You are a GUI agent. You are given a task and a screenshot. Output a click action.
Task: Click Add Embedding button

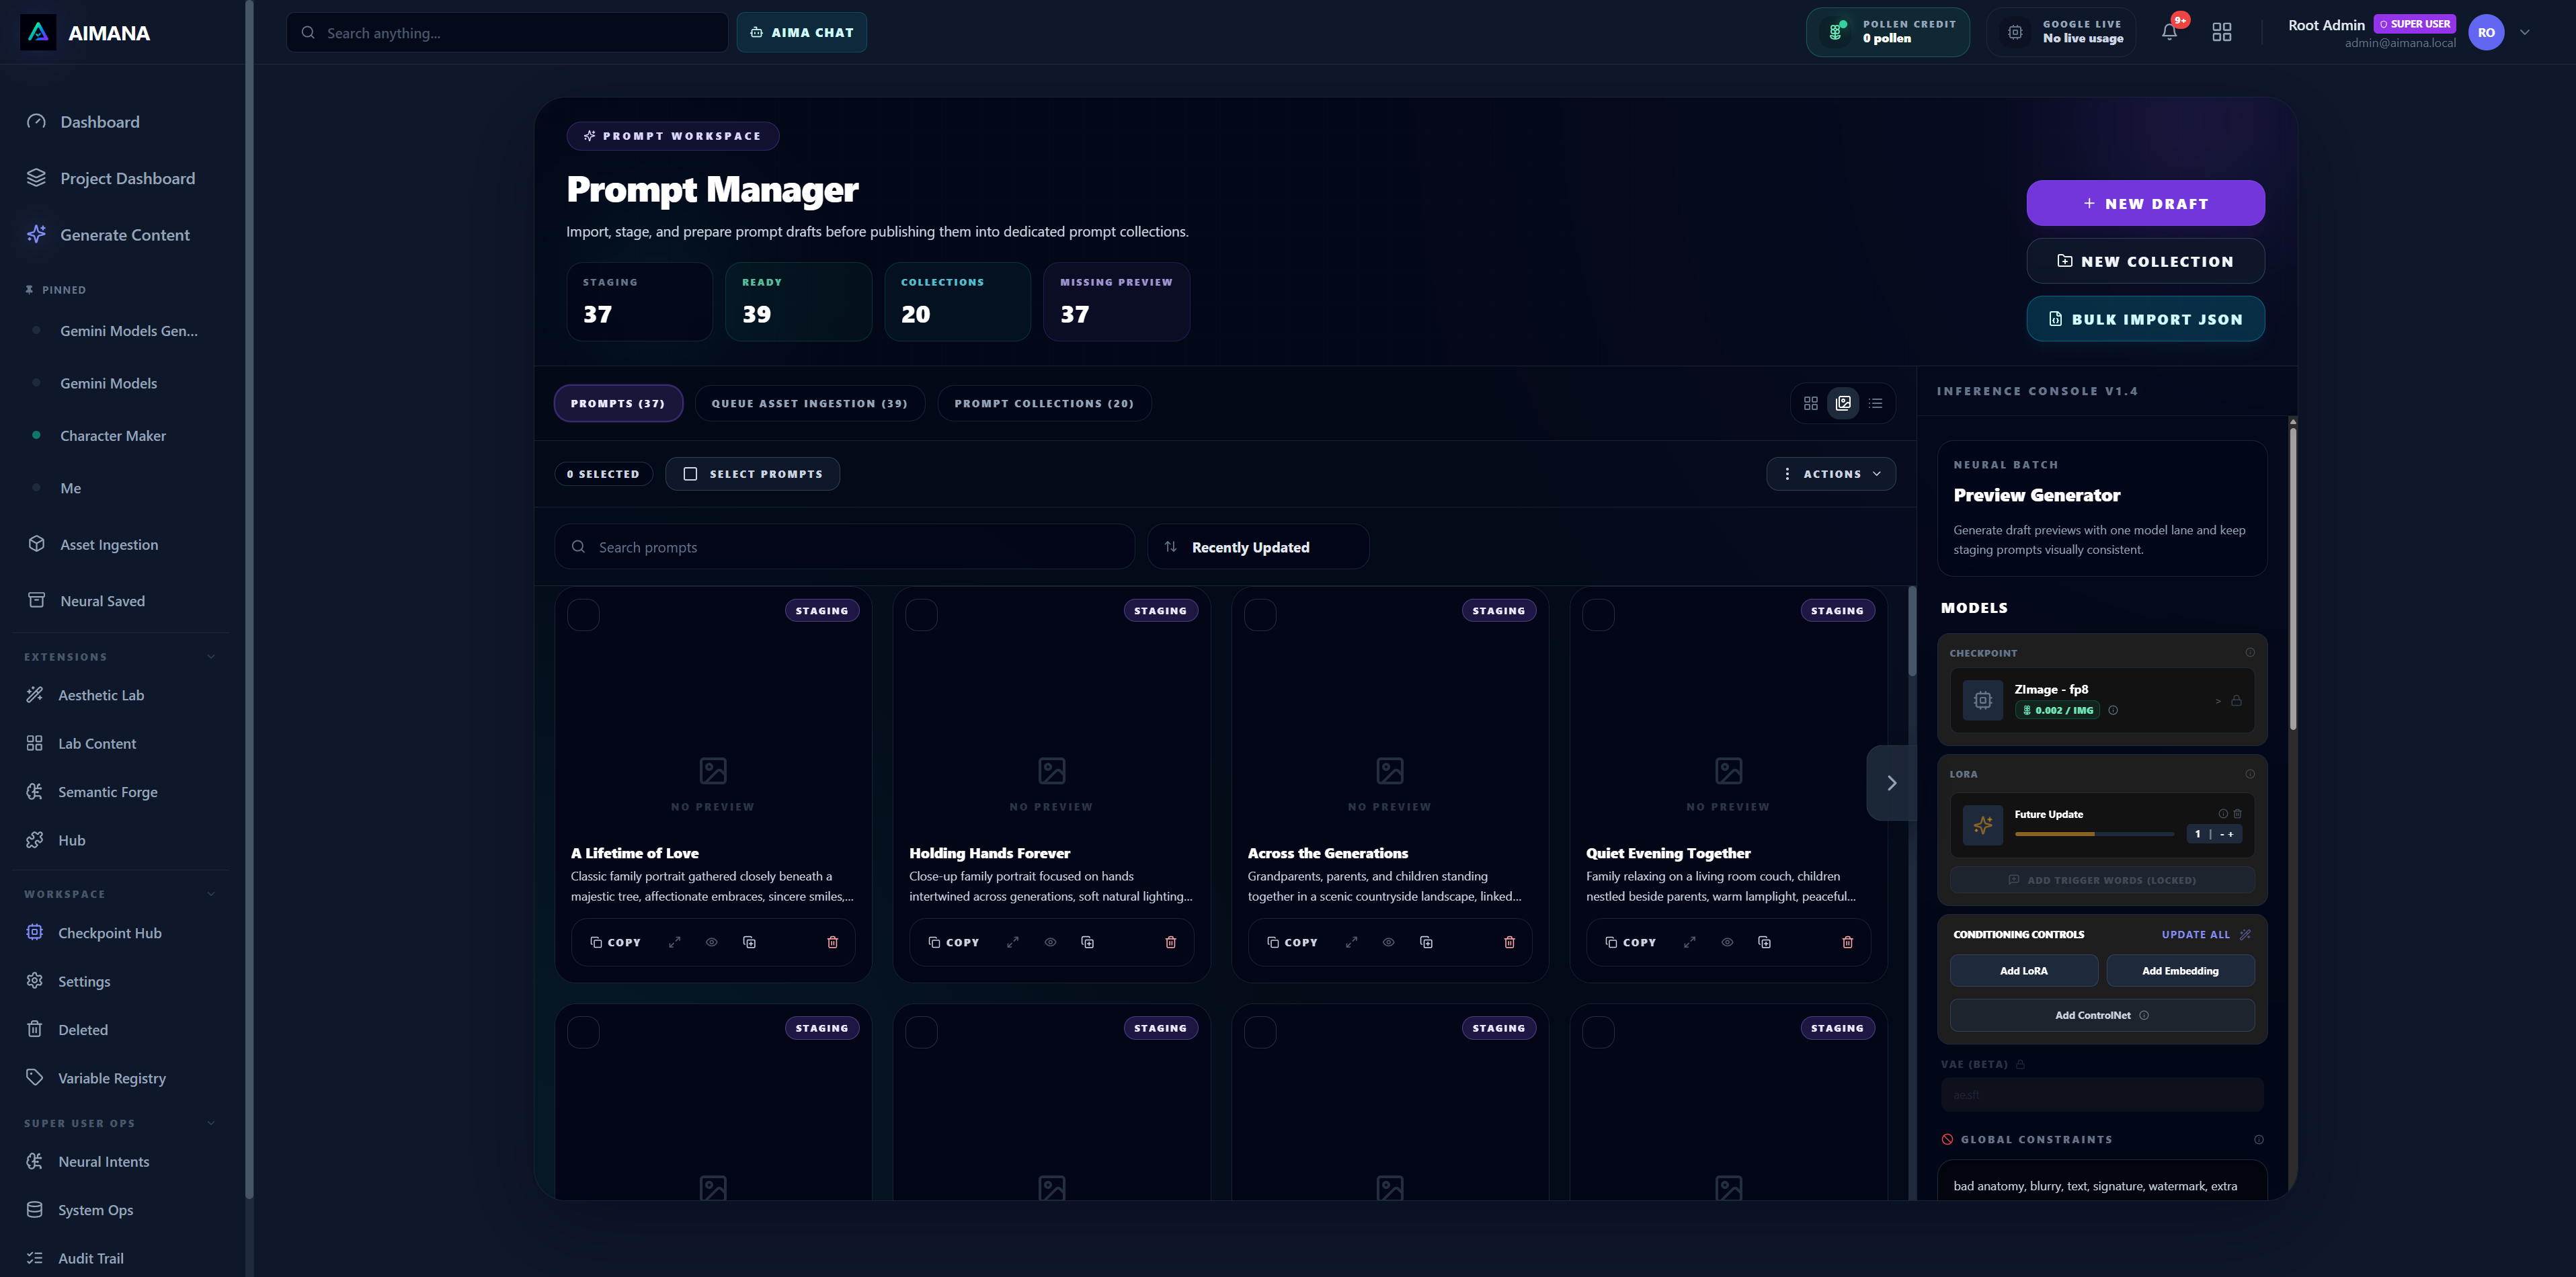(2180, 971)
